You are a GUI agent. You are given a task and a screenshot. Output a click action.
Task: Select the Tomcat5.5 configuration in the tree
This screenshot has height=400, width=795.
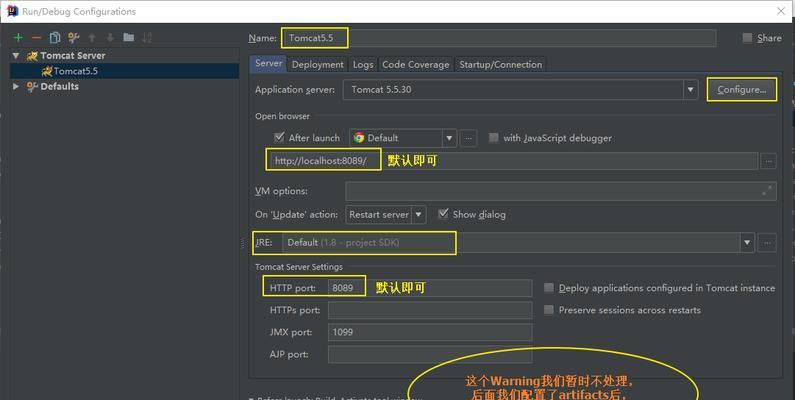coord(125,71)
